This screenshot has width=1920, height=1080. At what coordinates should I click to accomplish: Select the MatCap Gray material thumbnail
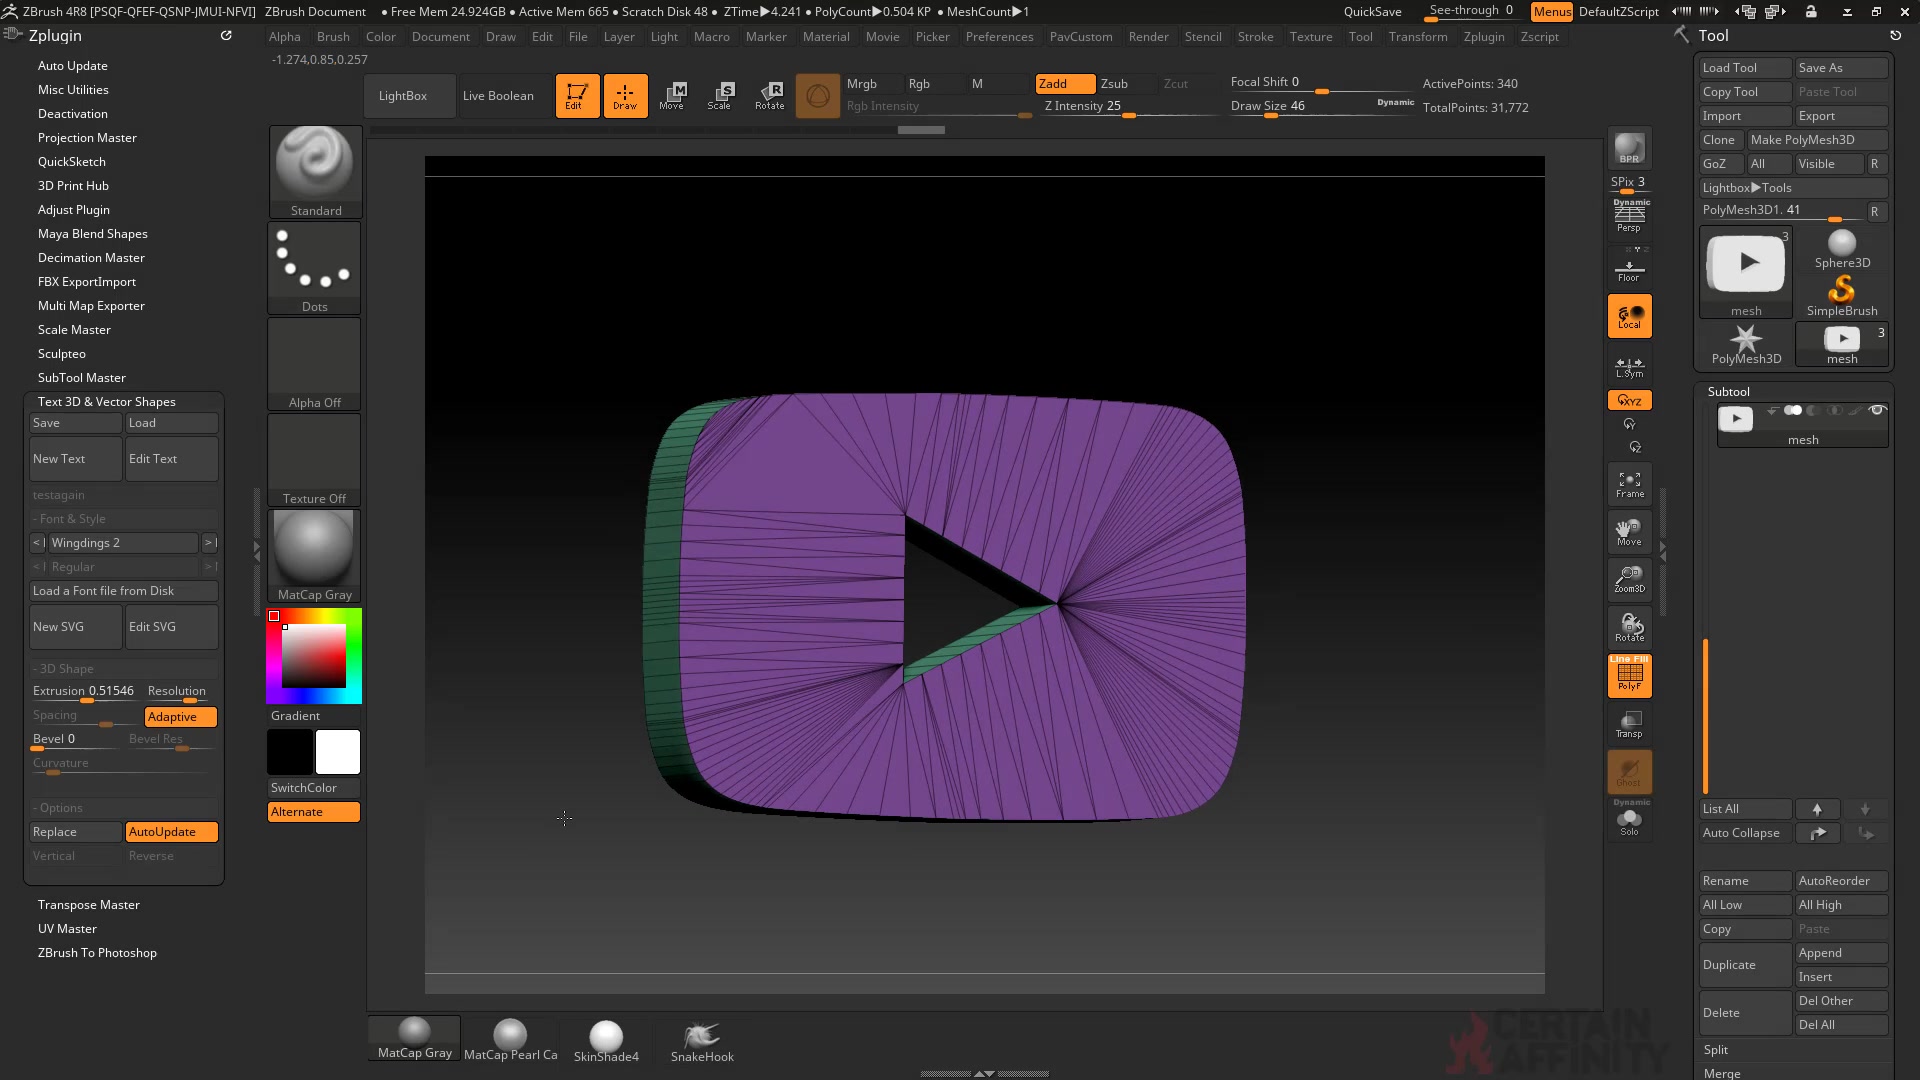click(314, 556)
